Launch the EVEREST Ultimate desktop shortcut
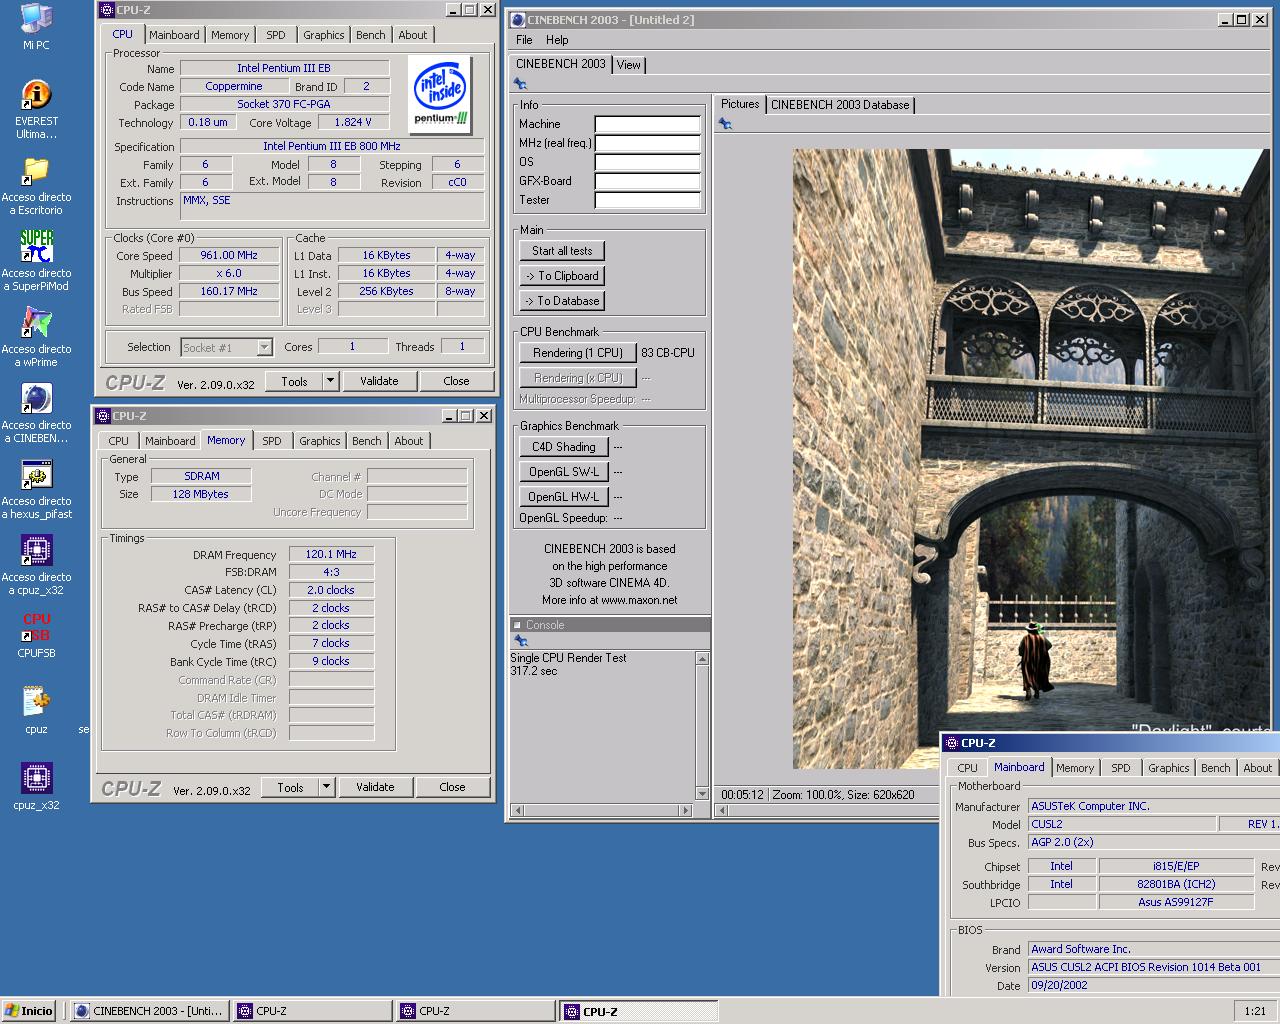 pos(36,94)
